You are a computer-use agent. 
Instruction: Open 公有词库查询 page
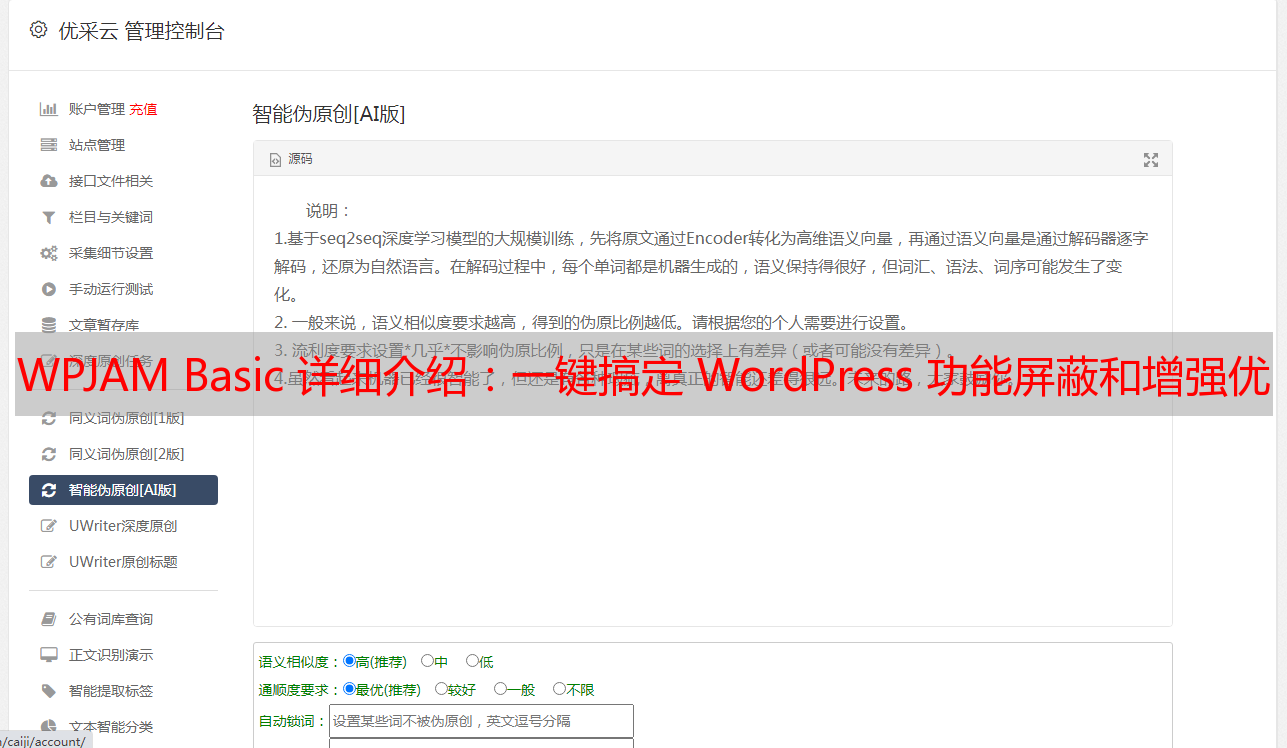111,619
